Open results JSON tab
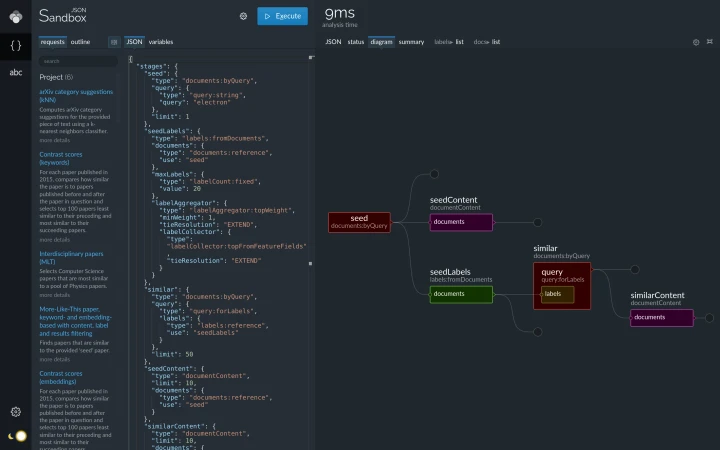 pos(333,42)
